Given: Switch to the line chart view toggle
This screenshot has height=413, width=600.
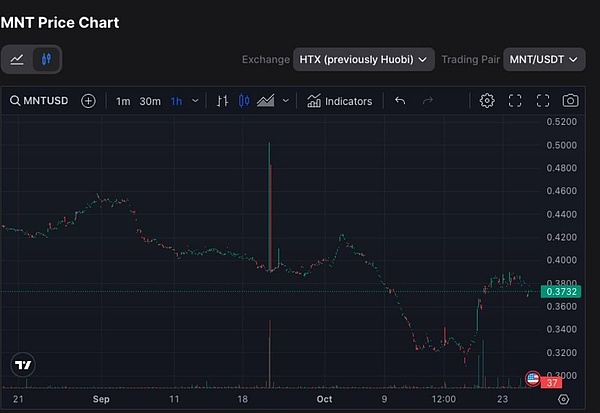Looking at the screenshot, I should click(x=18, y=59).
